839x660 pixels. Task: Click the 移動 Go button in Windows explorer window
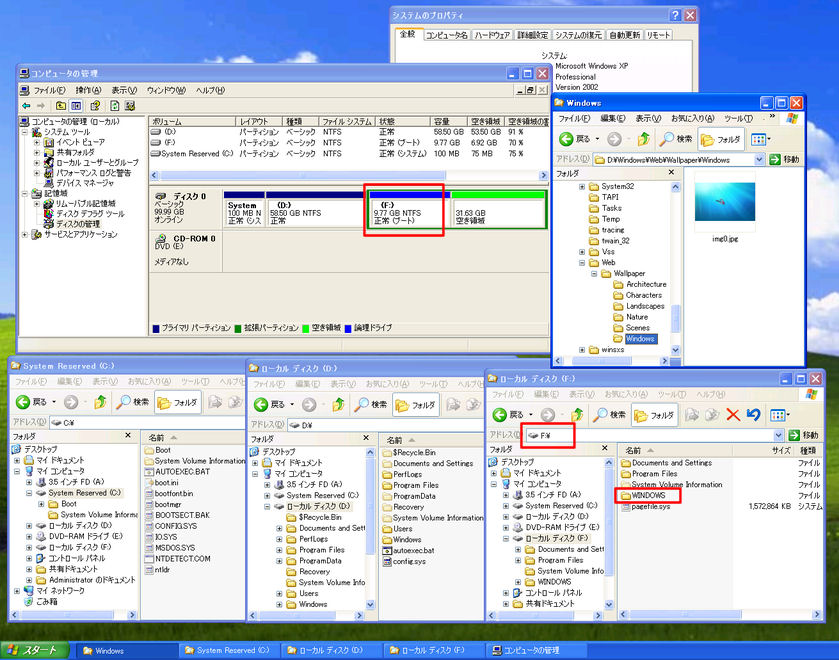[784, 160]
